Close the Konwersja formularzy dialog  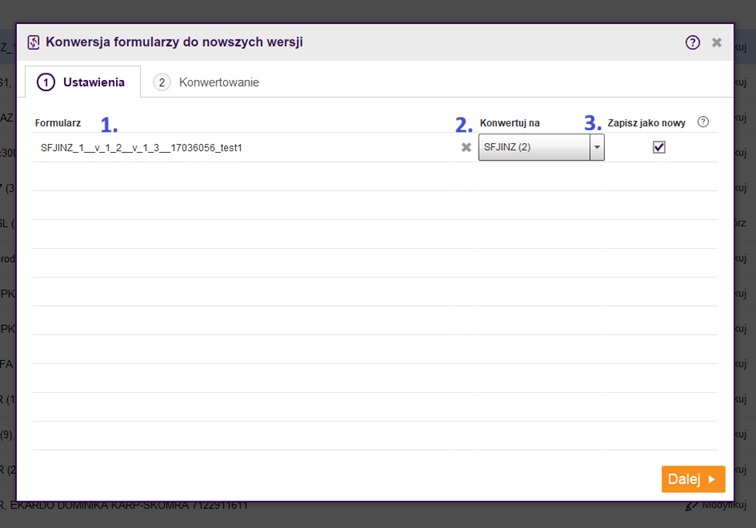[716, 42]
